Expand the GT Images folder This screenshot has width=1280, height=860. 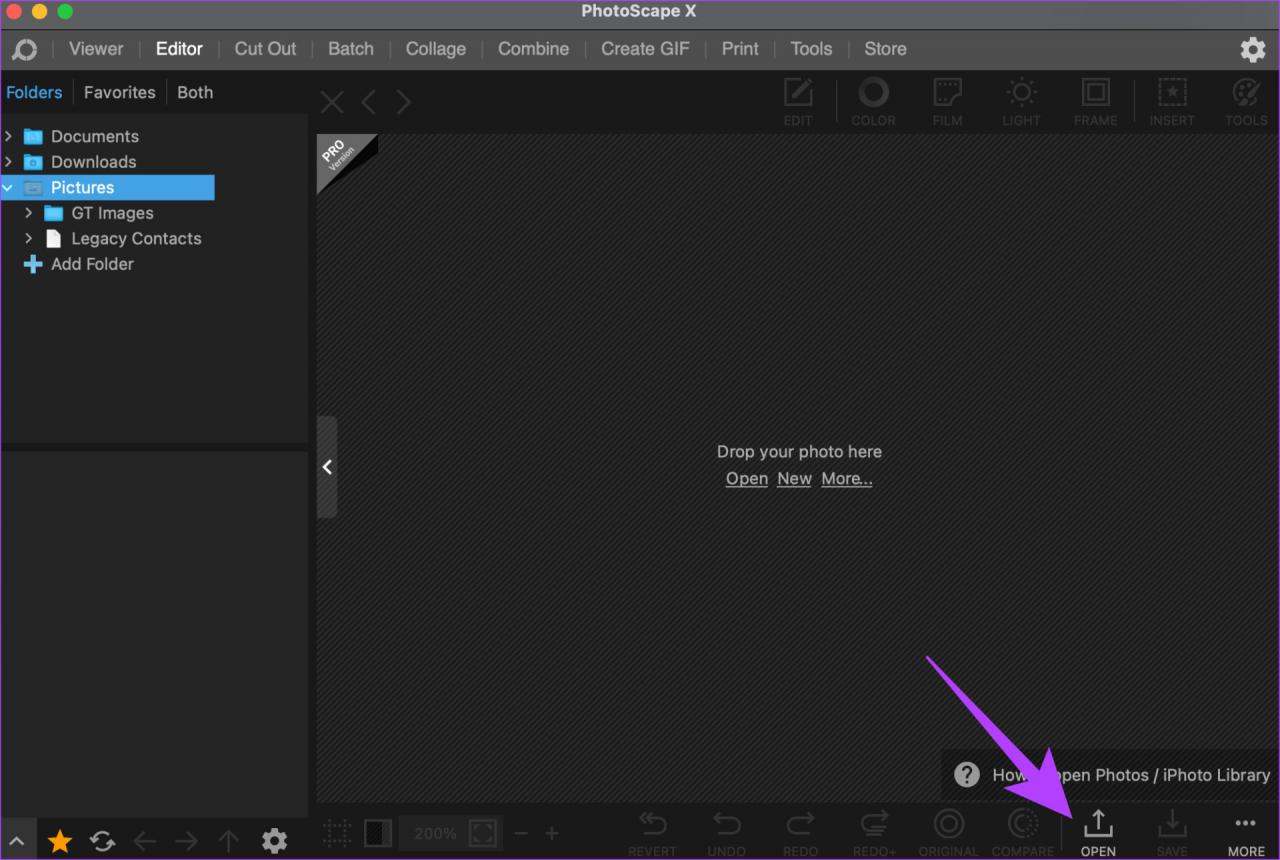pyautogui.click(x=29, y=213)
